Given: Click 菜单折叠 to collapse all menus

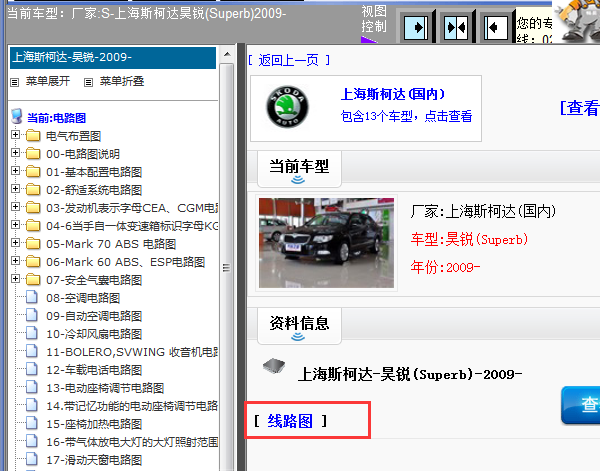Looking at the screenshot, I should [122, 81].
